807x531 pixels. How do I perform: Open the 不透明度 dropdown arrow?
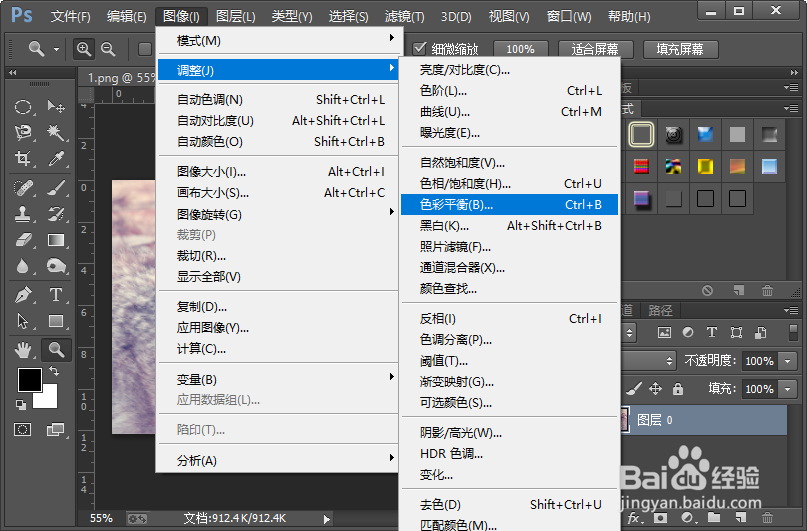tap(787, 361)
